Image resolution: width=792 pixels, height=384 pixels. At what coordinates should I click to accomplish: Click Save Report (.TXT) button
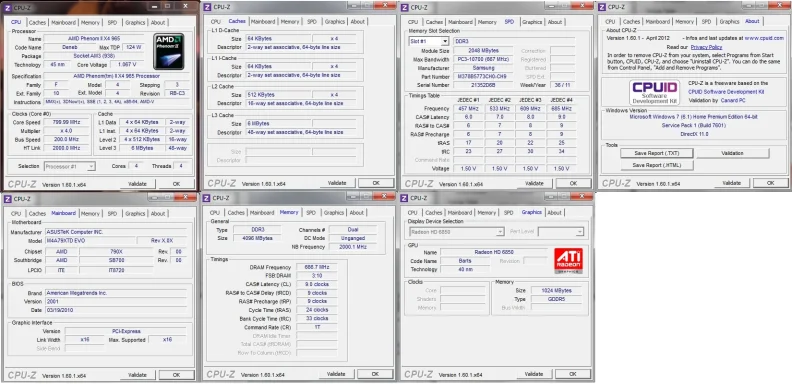pos(657,153)
